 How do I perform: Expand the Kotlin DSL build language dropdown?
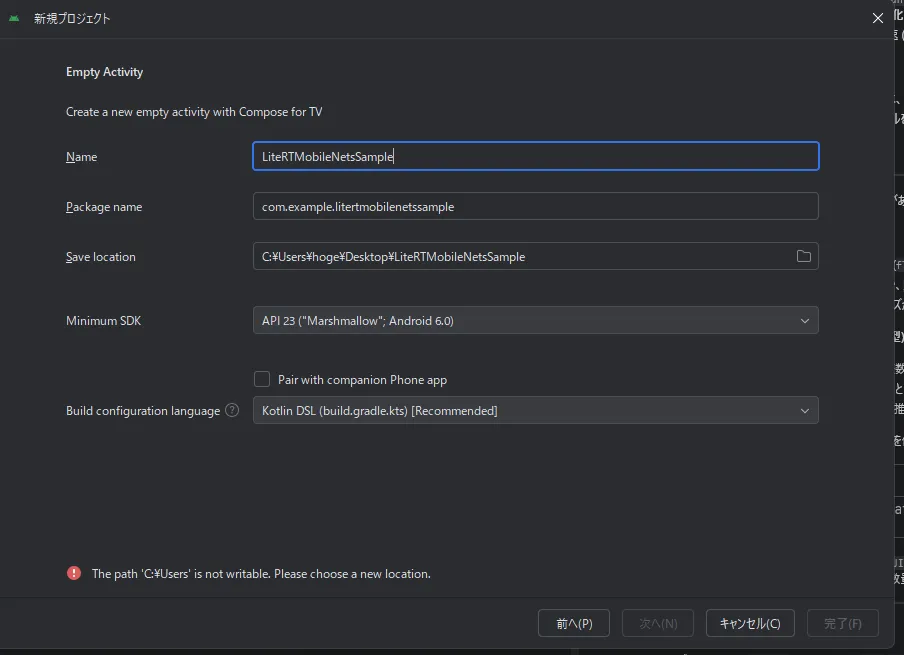tap(535, 410)
